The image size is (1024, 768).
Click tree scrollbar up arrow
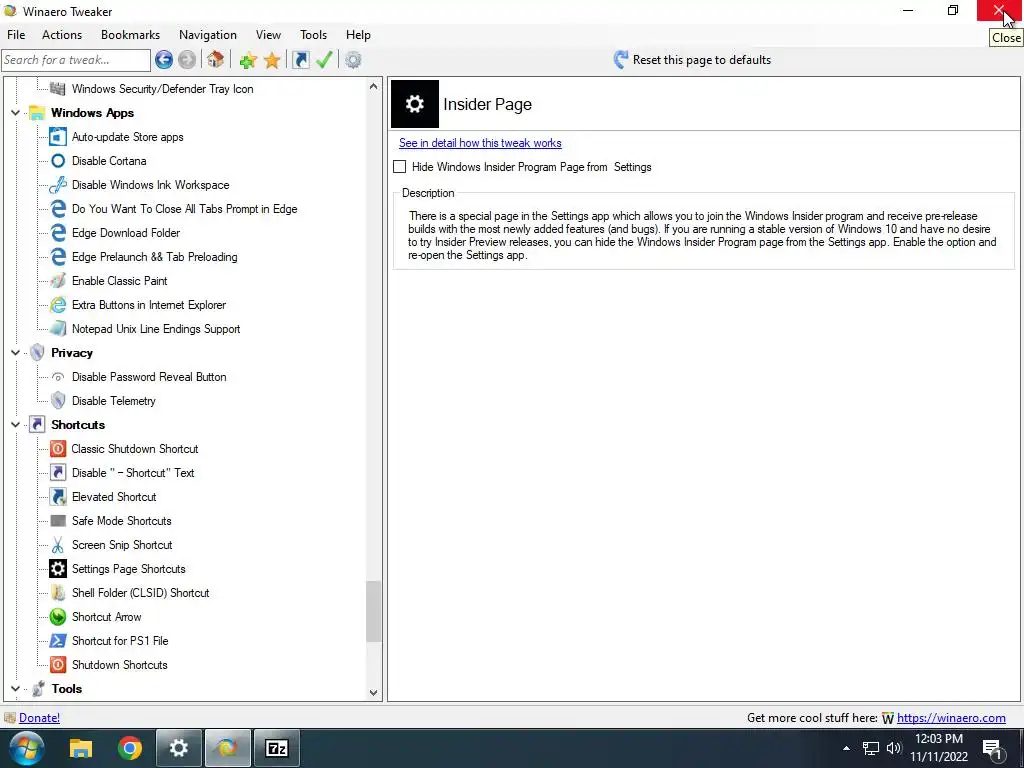point(374,86)
